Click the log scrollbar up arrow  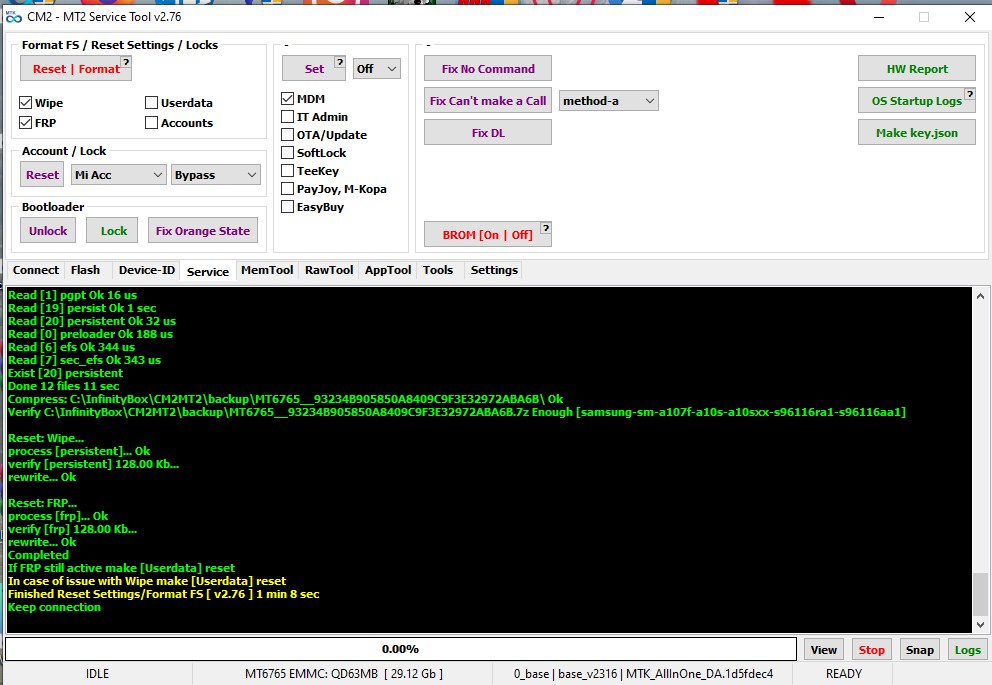point(980,295)
